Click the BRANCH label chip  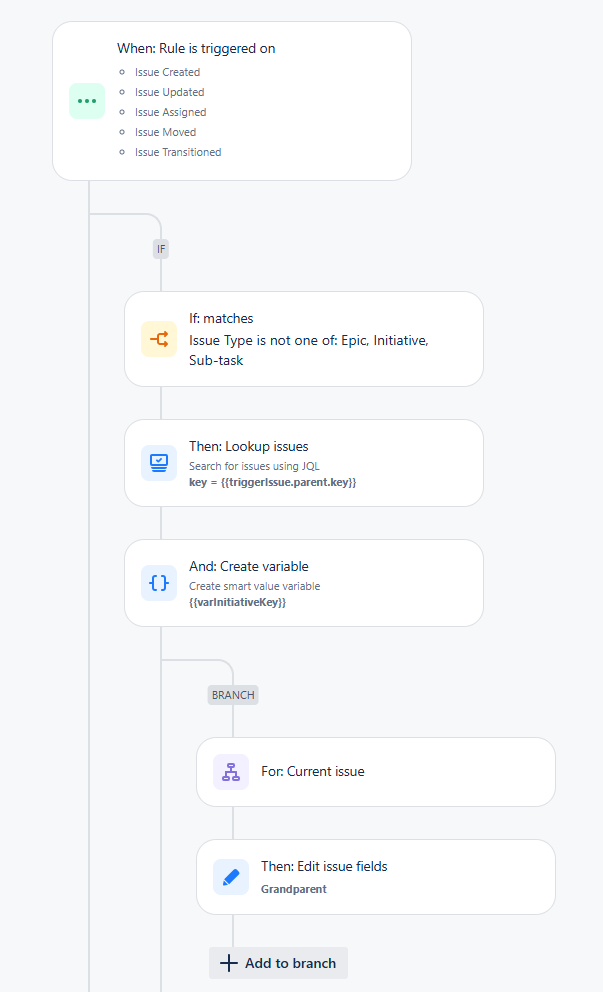233,695
